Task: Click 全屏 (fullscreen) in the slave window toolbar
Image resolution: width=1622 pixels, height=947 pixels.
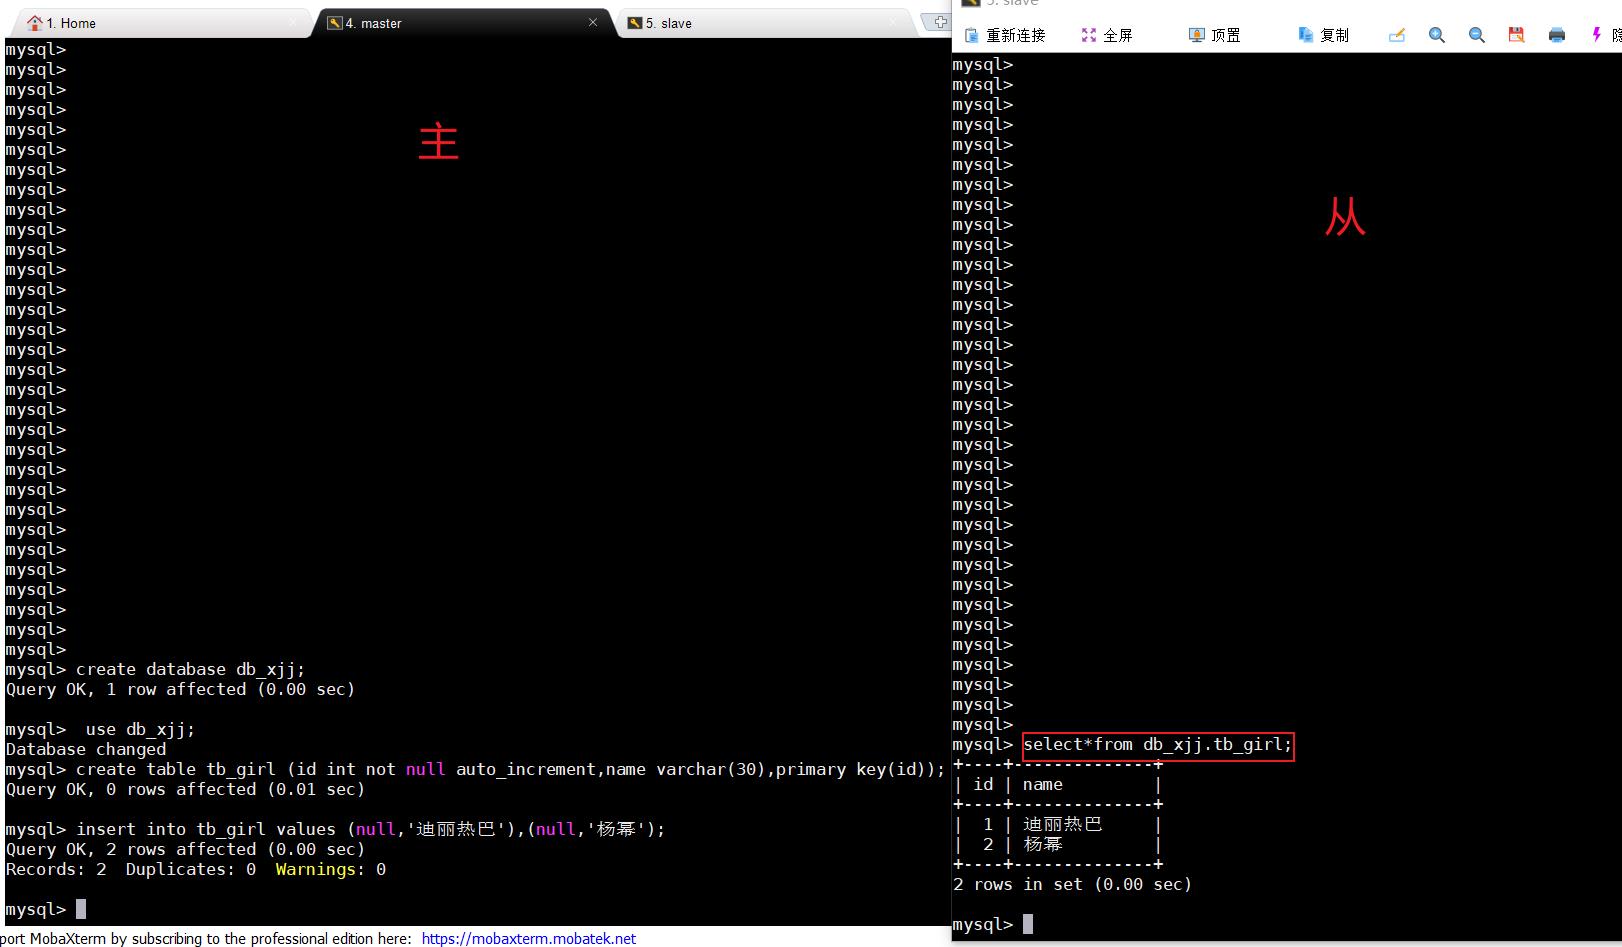Action: click(1107, 35)
